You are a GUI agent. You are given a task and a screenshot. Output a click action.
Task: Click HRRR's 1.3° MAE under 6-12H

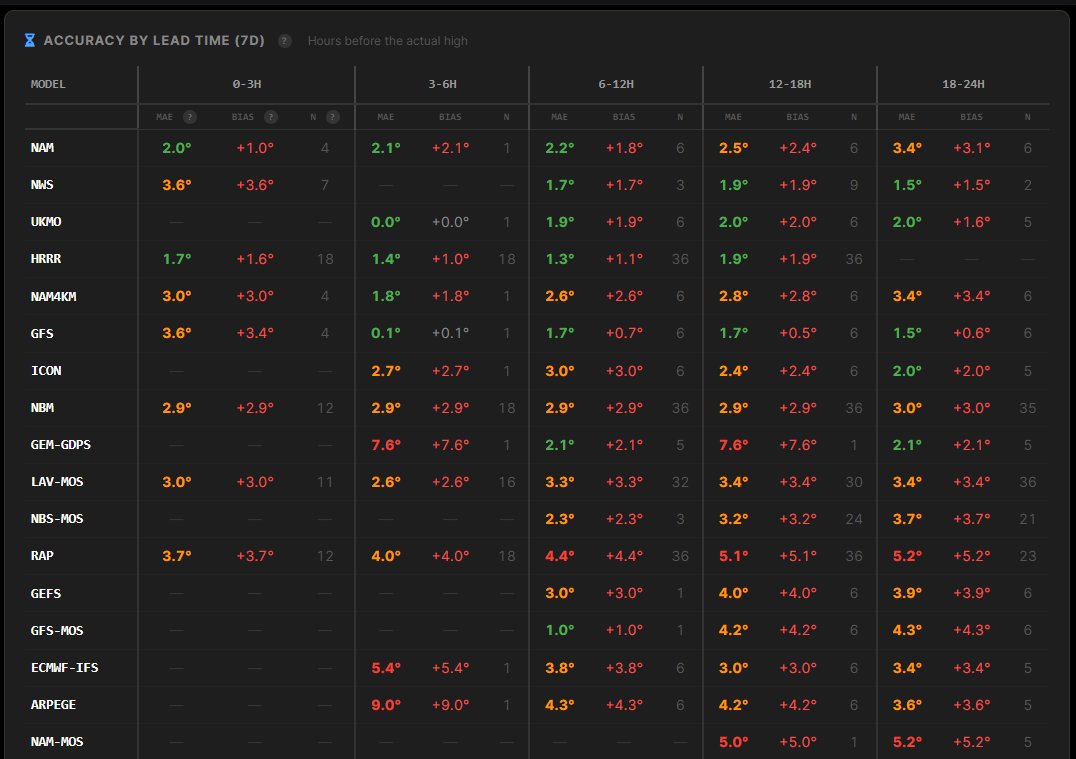[x=560, y=259]
